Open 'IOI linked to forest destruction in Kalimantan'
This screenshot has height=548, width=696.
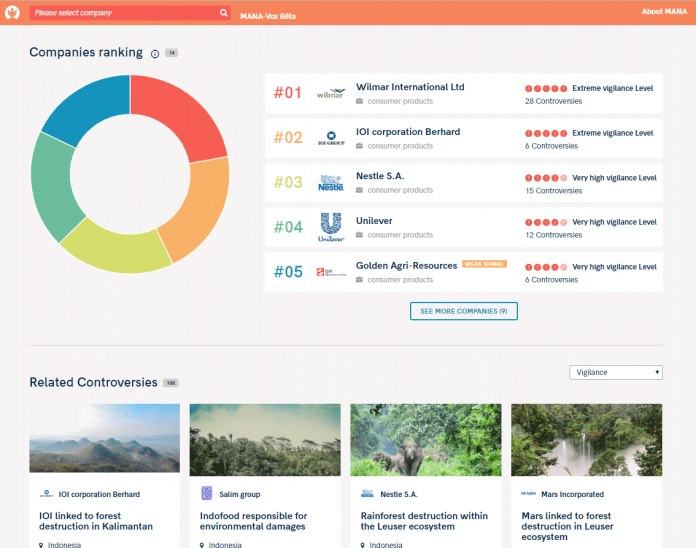(96, 521)
